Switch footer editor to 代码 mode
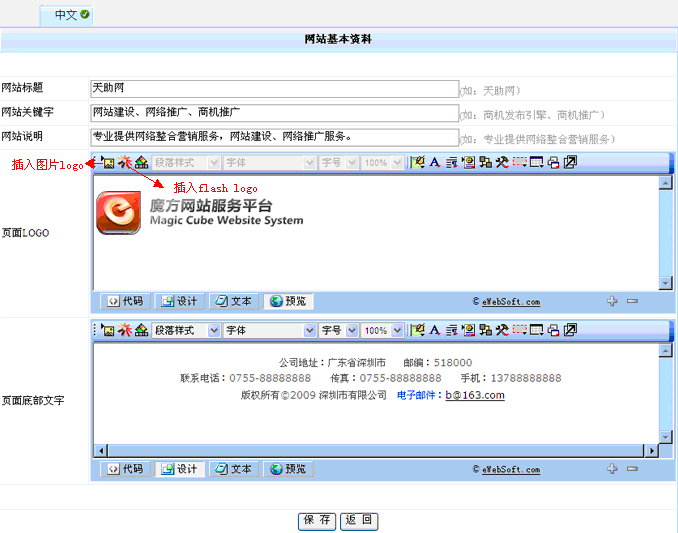Screen dimensions: 678x533 pyautogui.click(x=125, y=469)
